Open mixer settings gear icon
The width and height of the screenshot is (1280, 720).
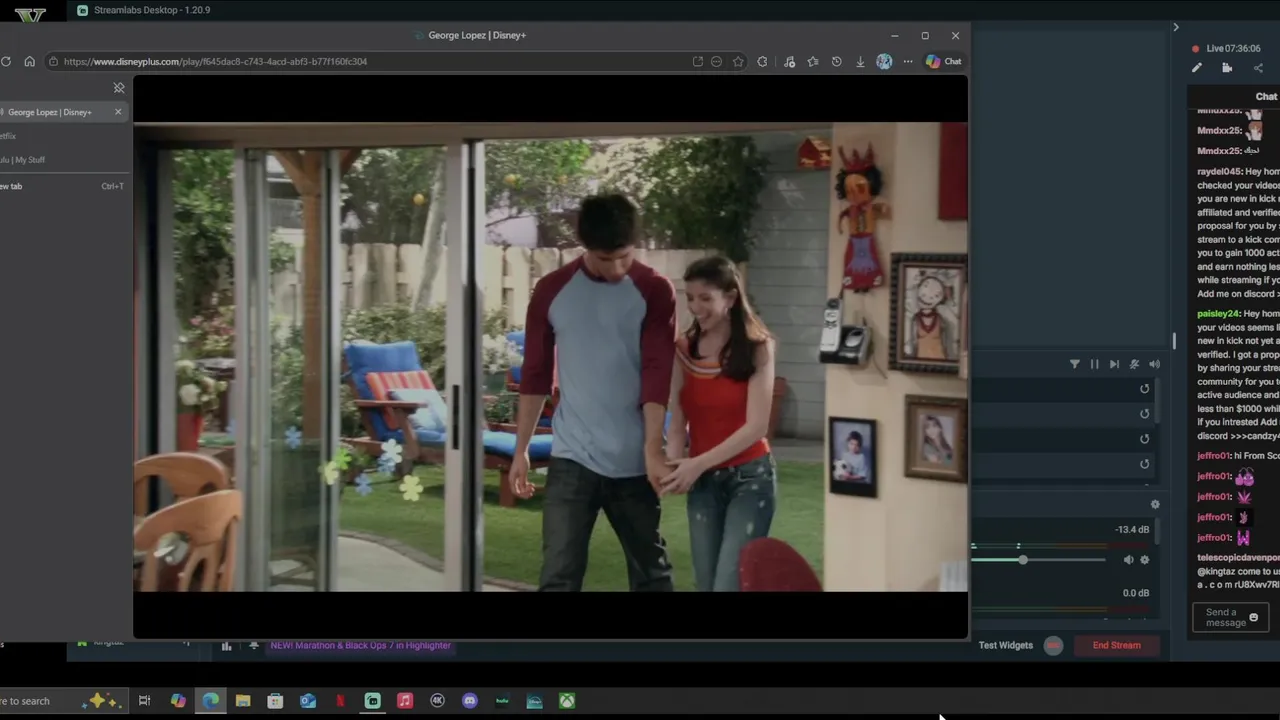[1155, 504]
